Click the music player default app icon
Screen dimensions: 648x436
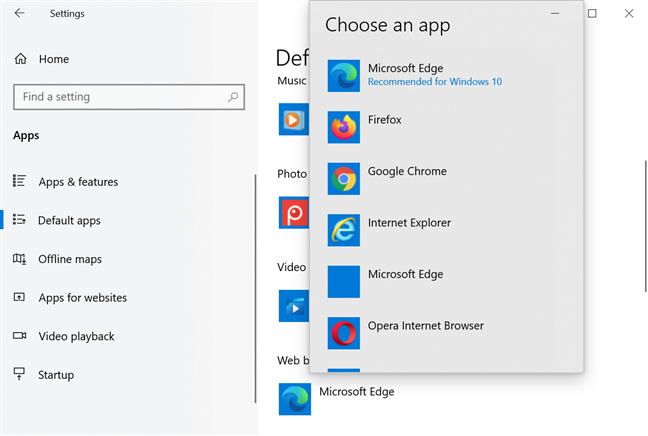[x=293, y=119]
